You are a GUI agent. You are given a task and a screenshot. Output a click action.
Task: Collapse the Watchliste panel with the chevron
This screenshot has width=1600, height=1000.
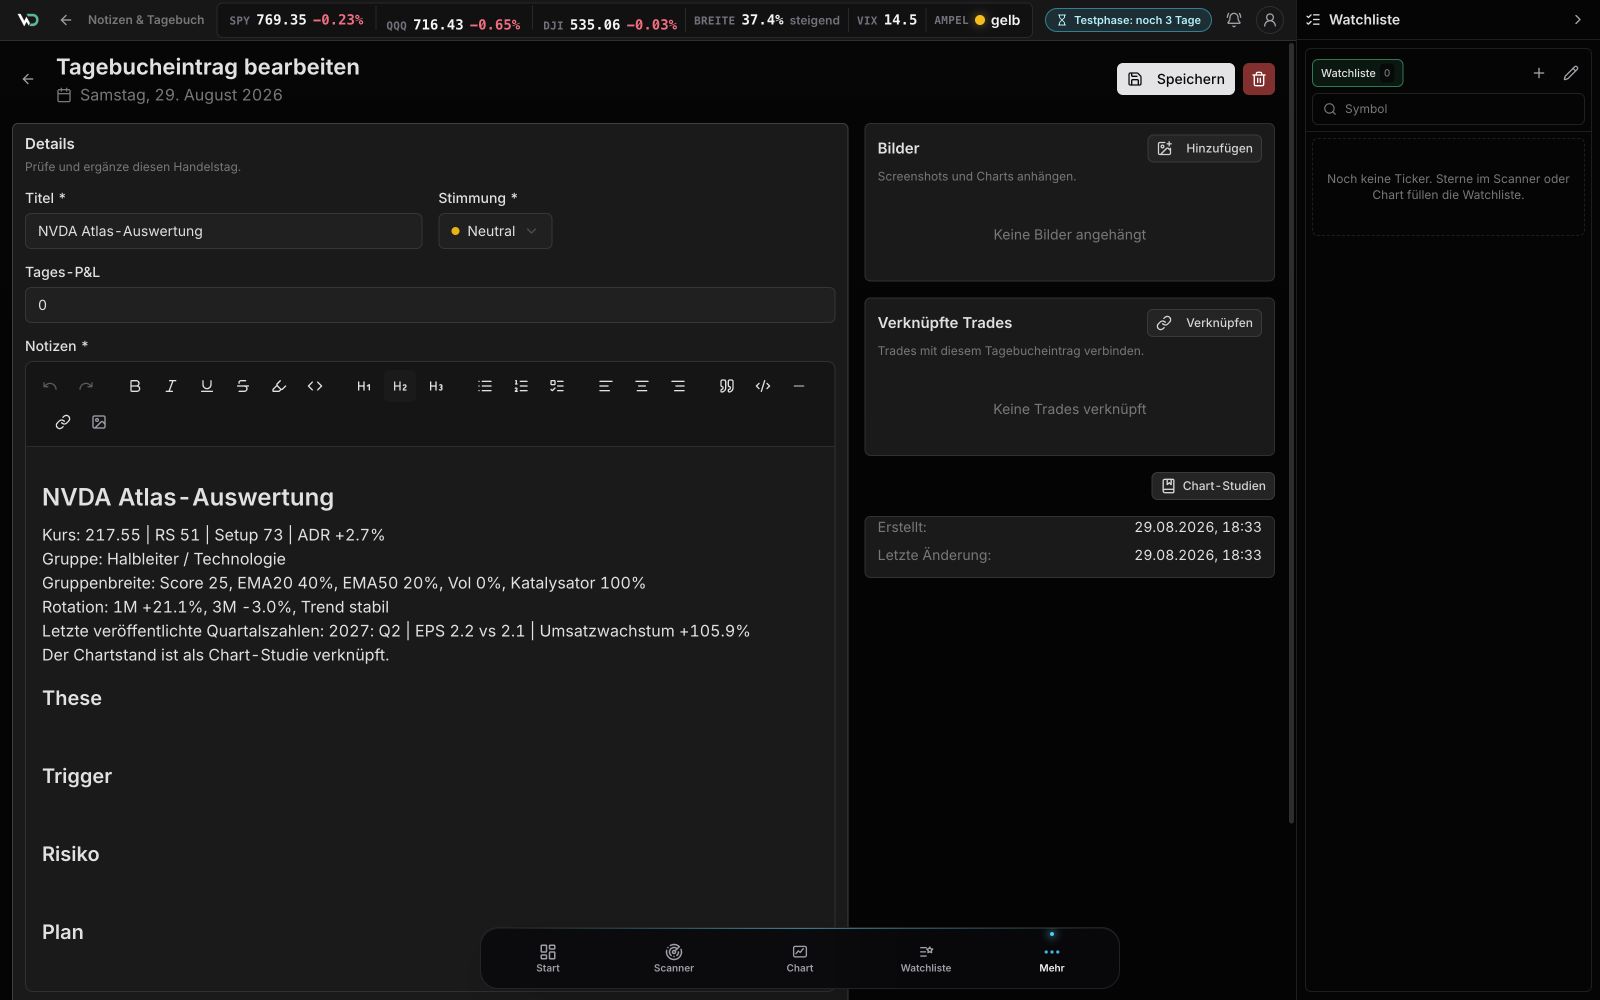click(x=1578, y=20)
